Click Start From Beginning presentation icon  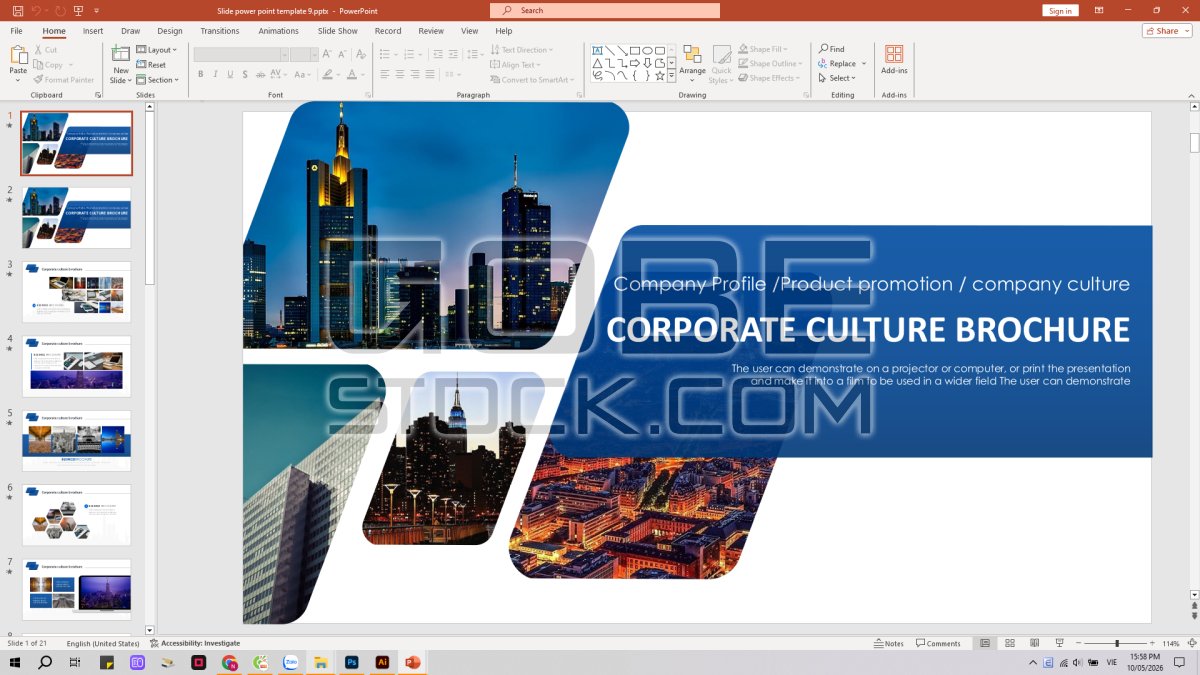[80, 10]
